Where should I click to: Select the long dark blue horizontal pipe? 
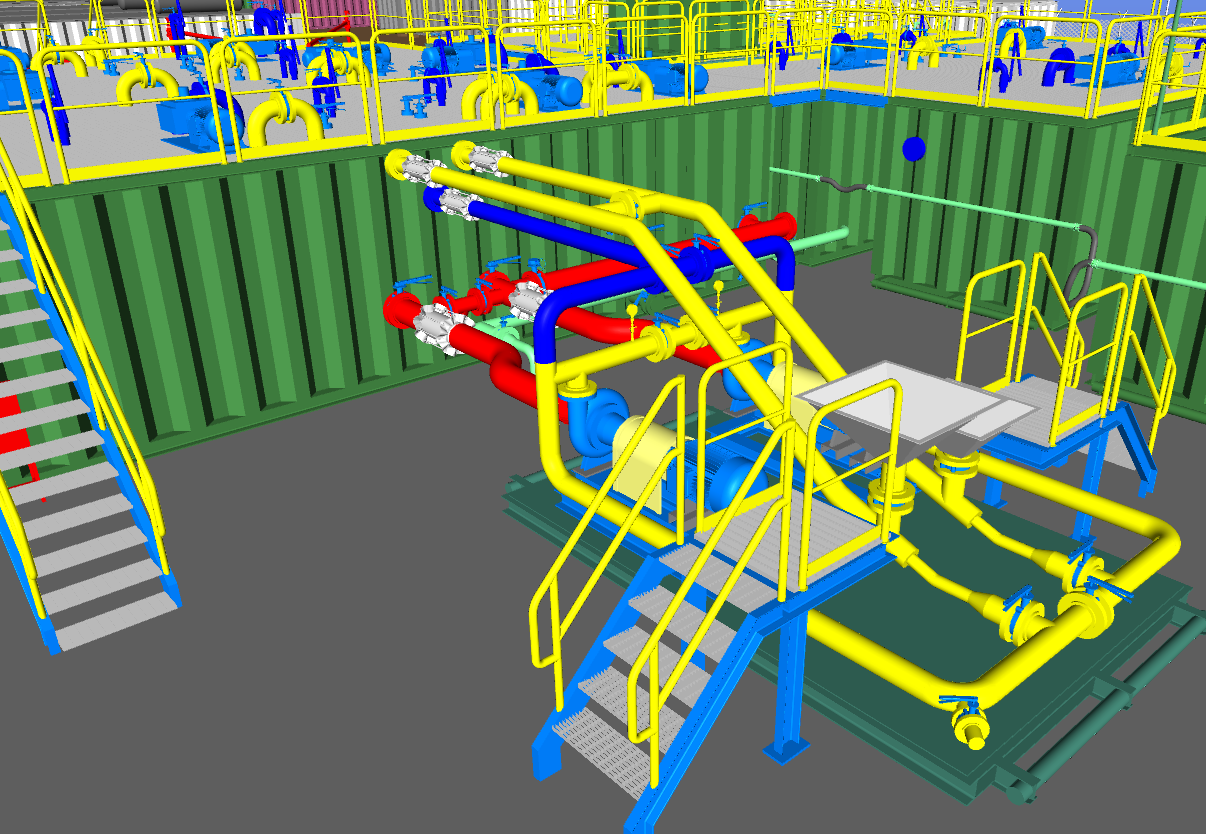point(610,236)
